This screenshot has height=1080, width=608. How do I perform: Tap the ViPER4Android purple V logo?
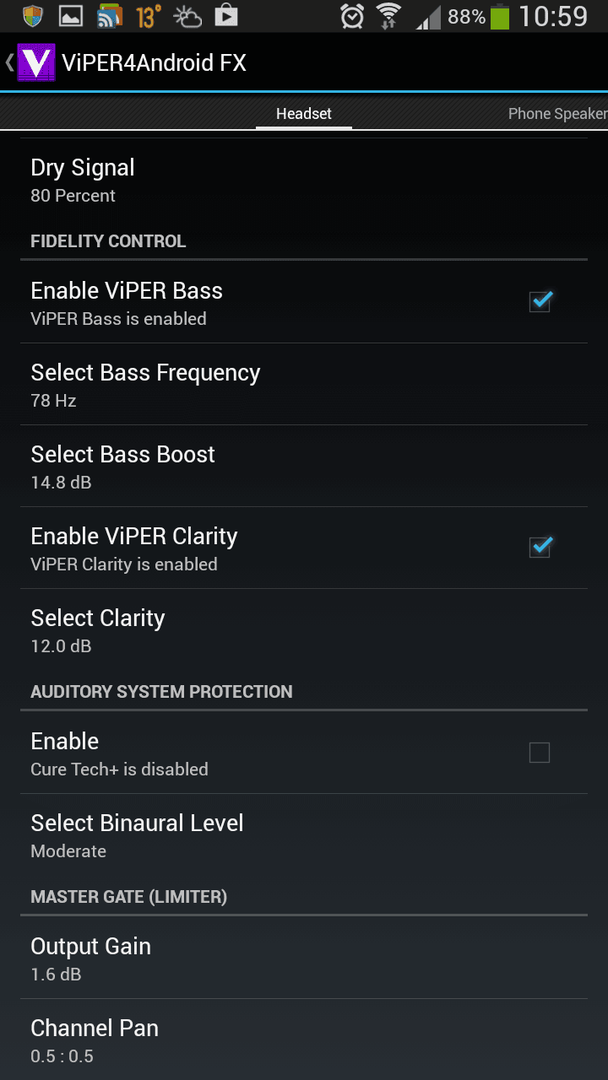coord(36,63)
